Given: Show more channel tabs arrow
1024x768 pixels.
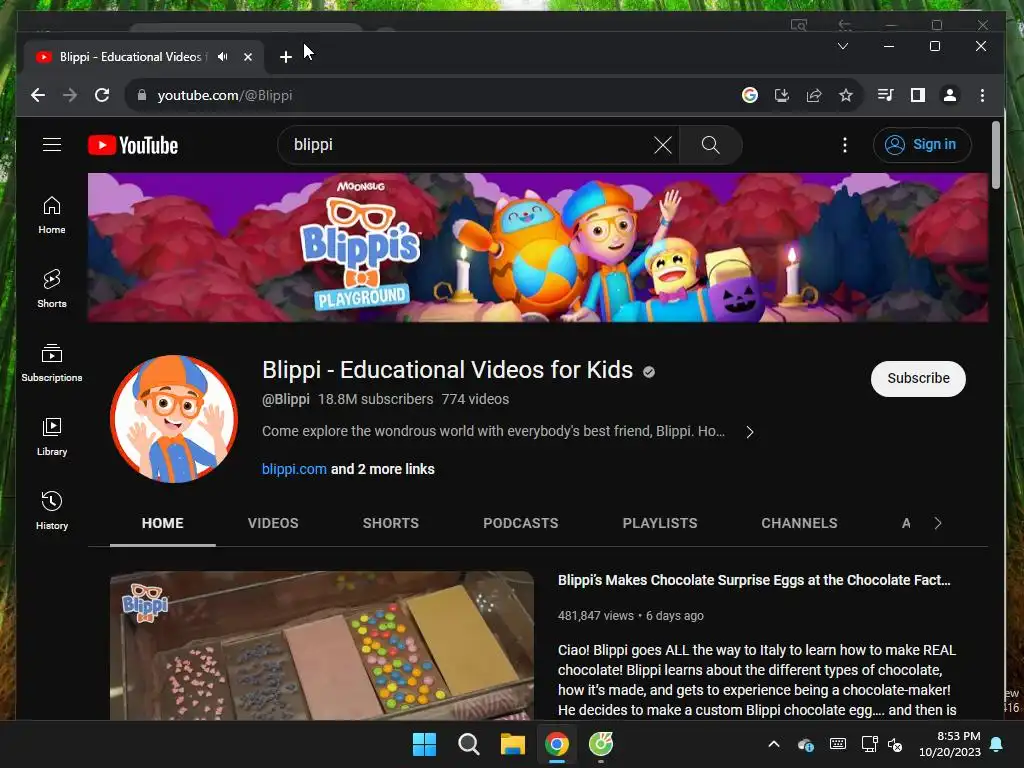Looking at the screenshot, I should click(x=938, y=523).
